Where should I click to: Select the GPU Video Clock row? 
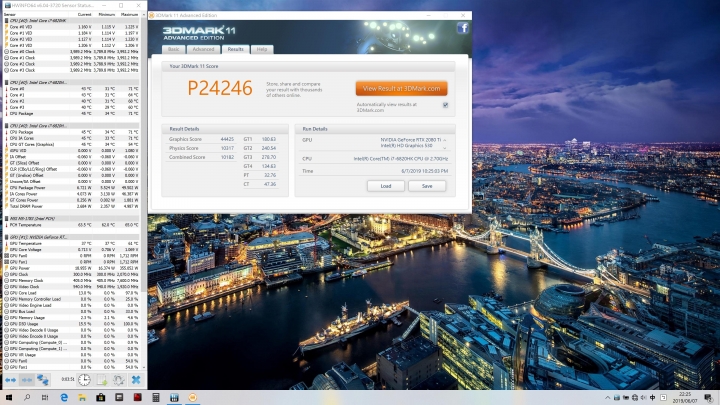tap(71, 287)
